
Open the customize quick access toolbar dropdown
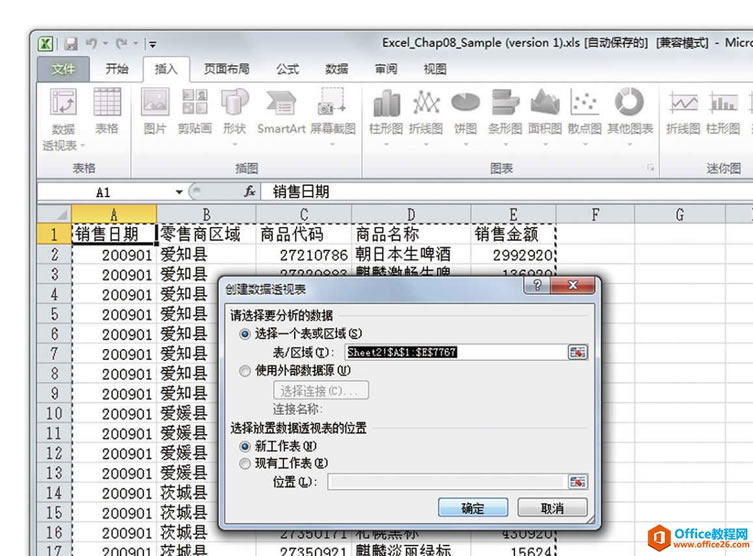point(152,44)
